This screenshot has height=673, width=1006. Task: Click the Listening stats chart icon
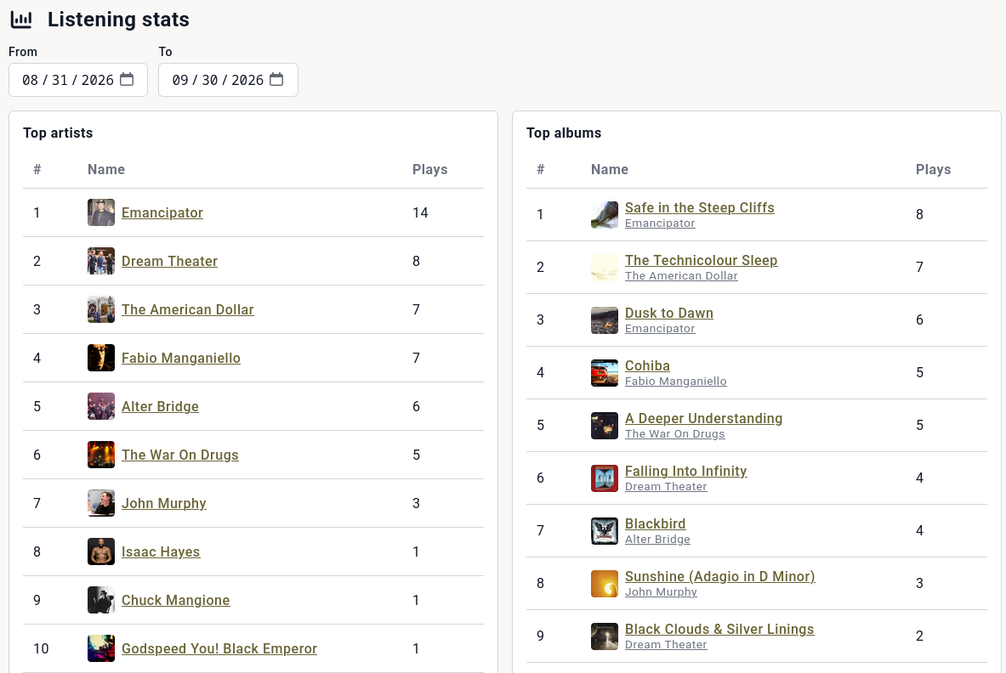coord(21,19)
